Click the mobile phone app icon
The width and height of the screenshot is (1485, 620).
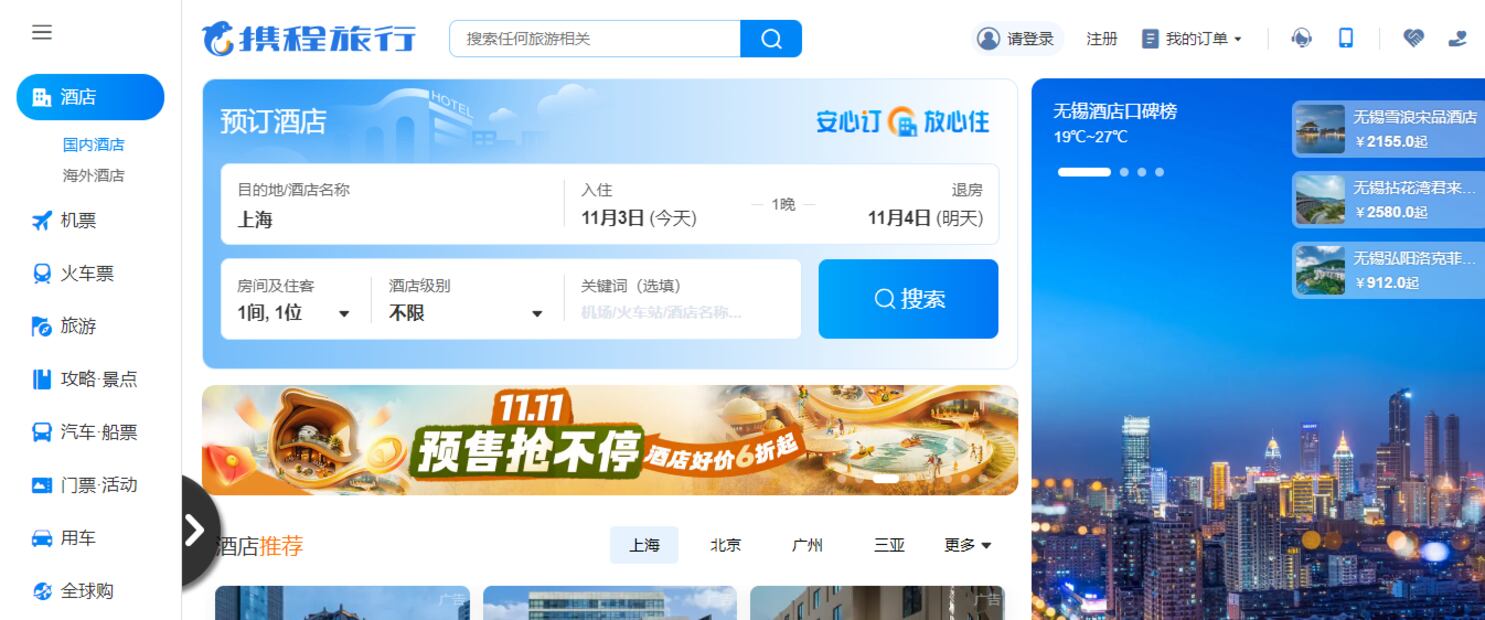(1346, 38)
